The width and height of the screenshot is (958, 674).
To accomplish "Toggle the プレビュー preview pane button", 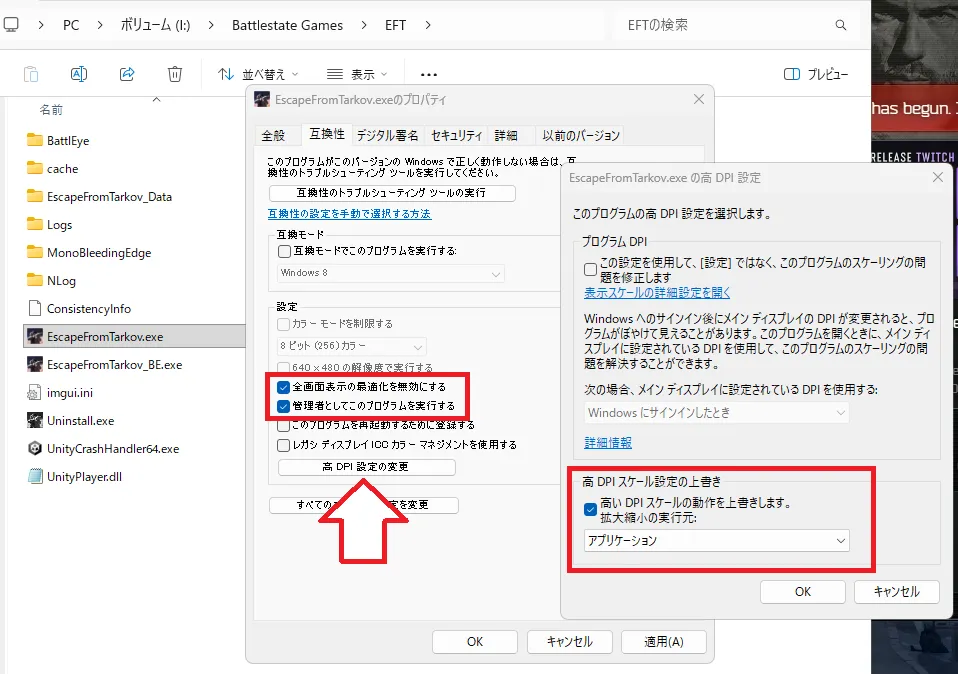I will click(816, 74).
